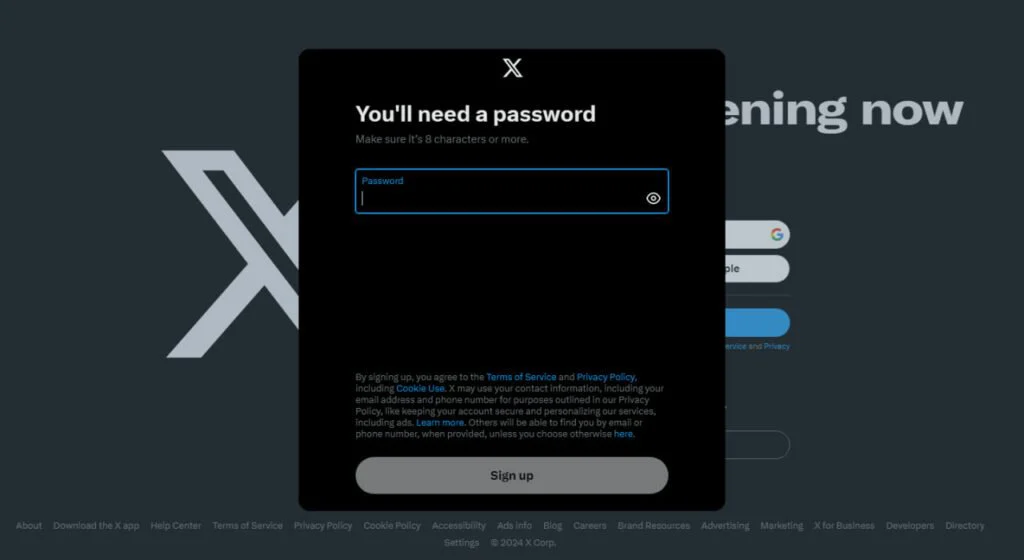1024x560 pixels.
Task: Focus the Password input field
Action: pyautogui.click(x=512, y=191)
